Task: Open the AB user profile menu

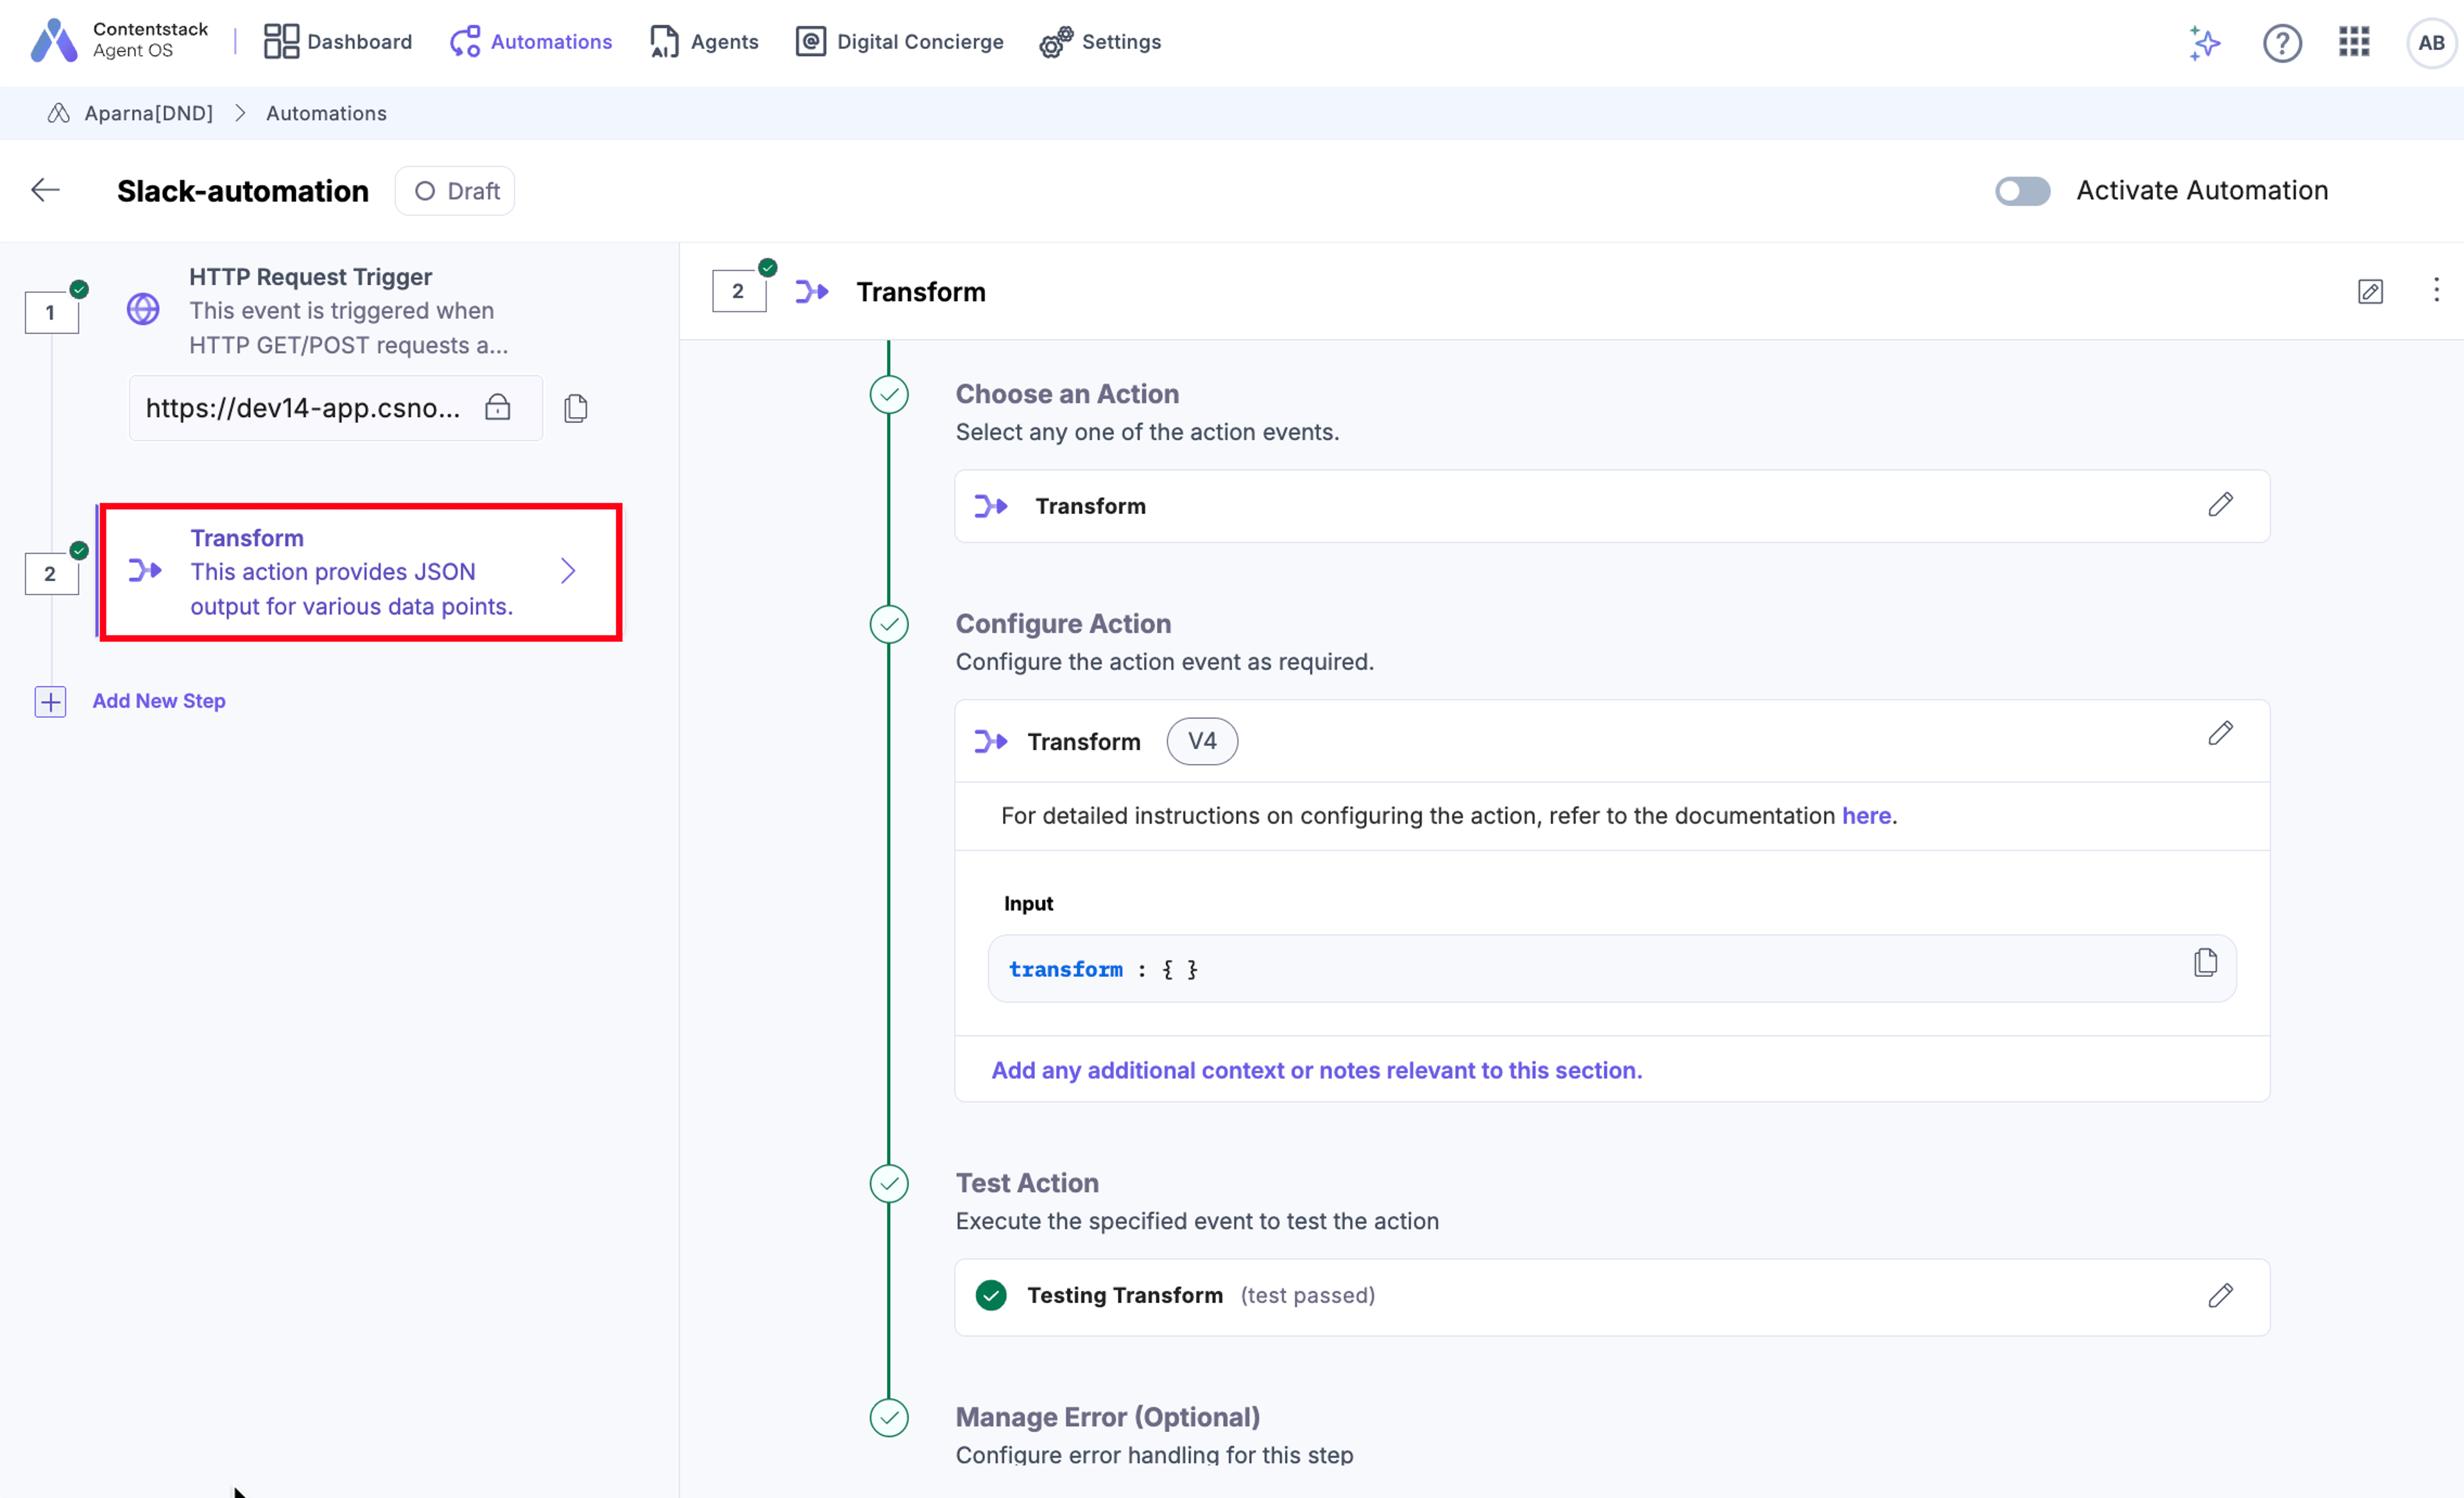Action: 2431,43
